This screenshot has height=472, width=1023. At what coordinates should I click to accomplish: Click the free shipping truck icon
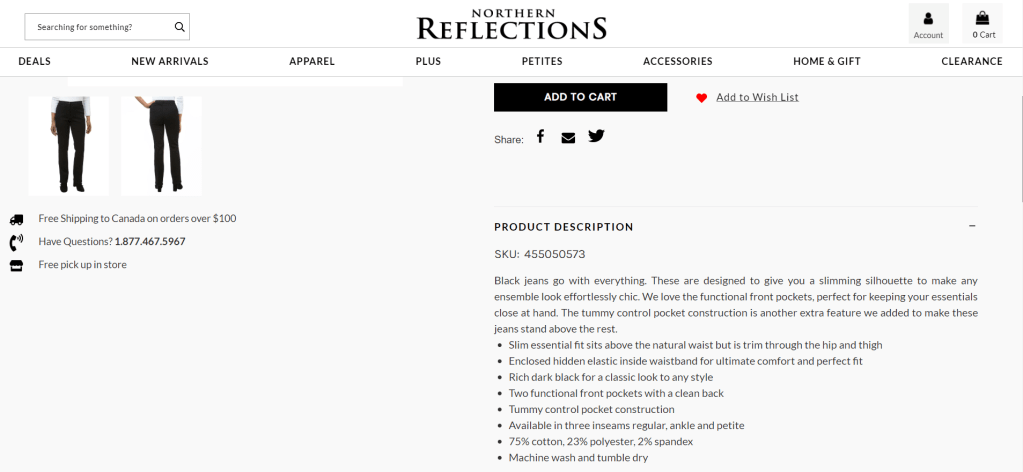coord(16,219)
